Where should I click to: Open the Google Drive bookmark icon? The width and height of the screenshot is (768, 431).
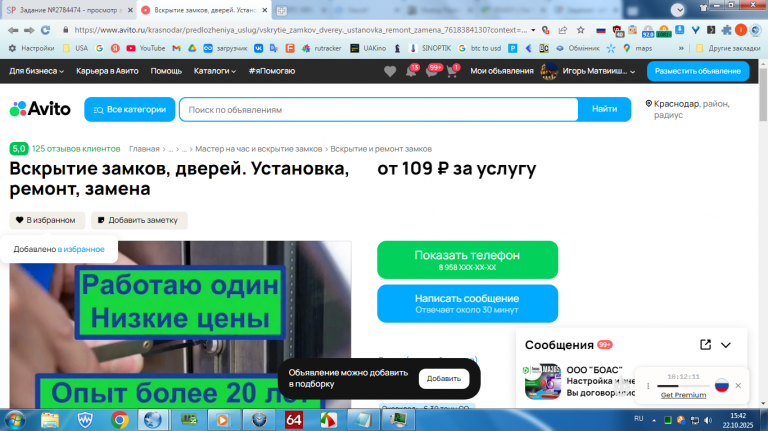pos(192,48)
